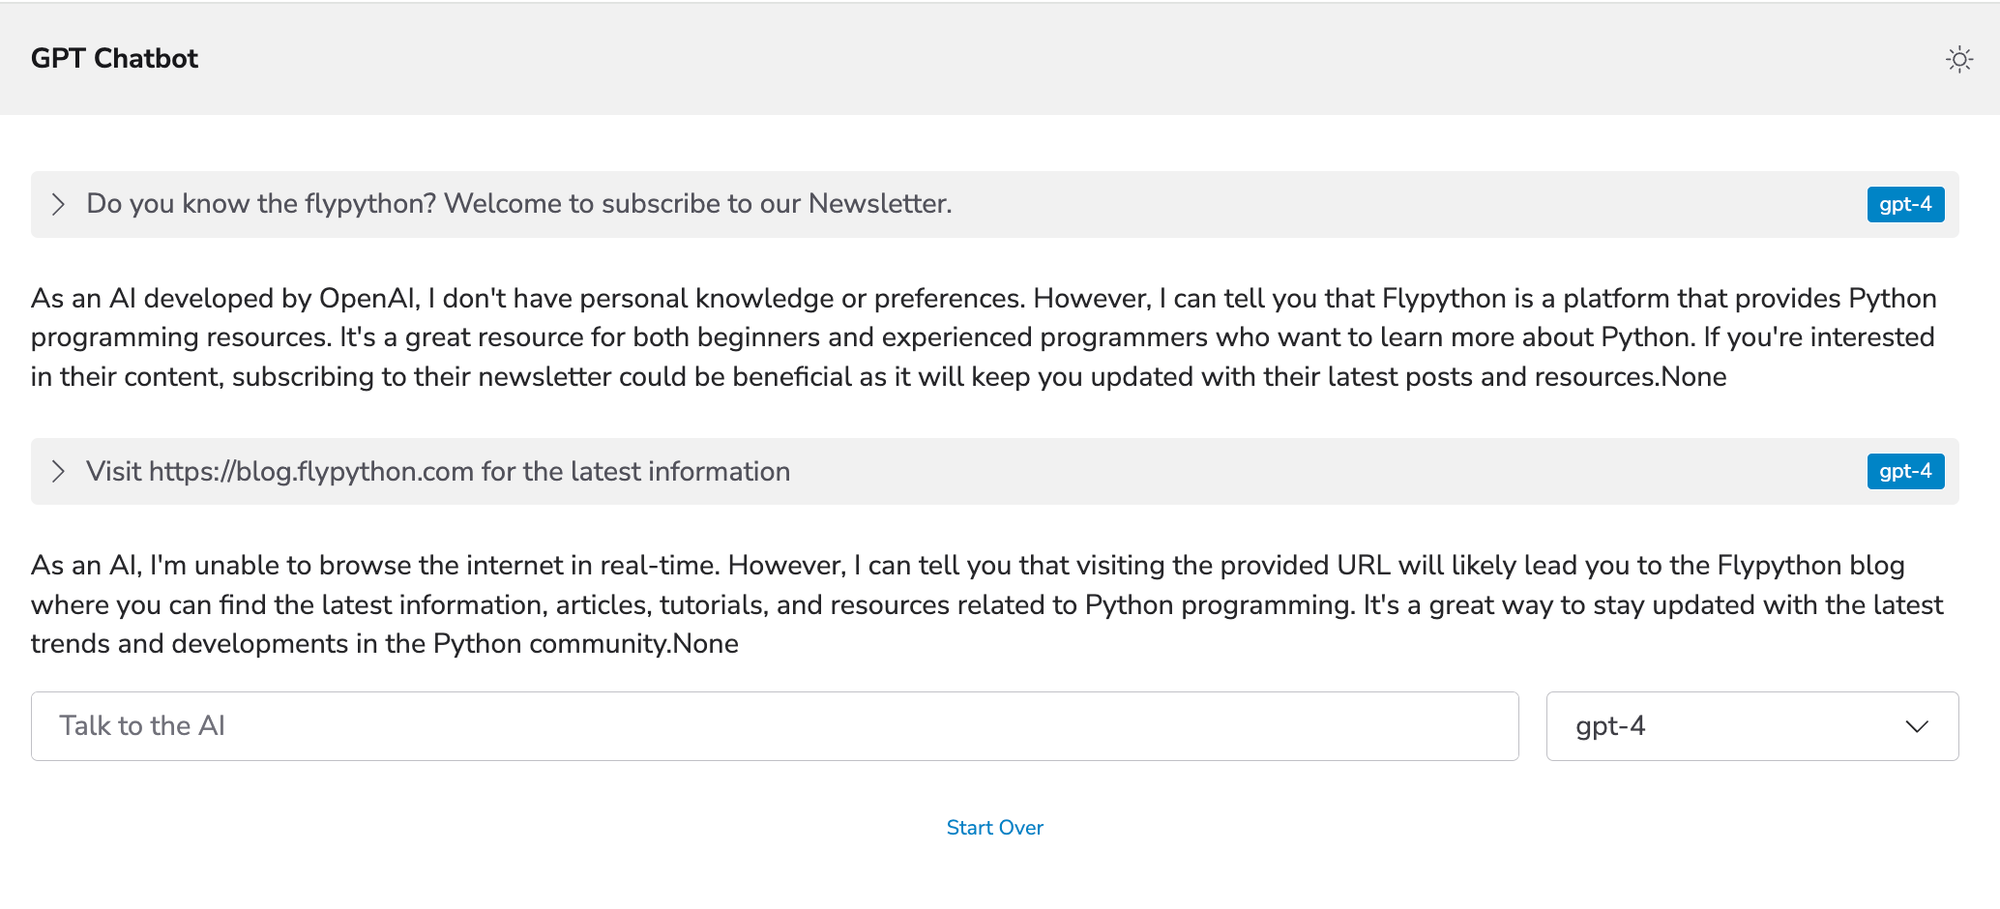Click the gpt-4 badge on the flypython question
This screenshot has height=909, width=2000.
coord(1905,204)
